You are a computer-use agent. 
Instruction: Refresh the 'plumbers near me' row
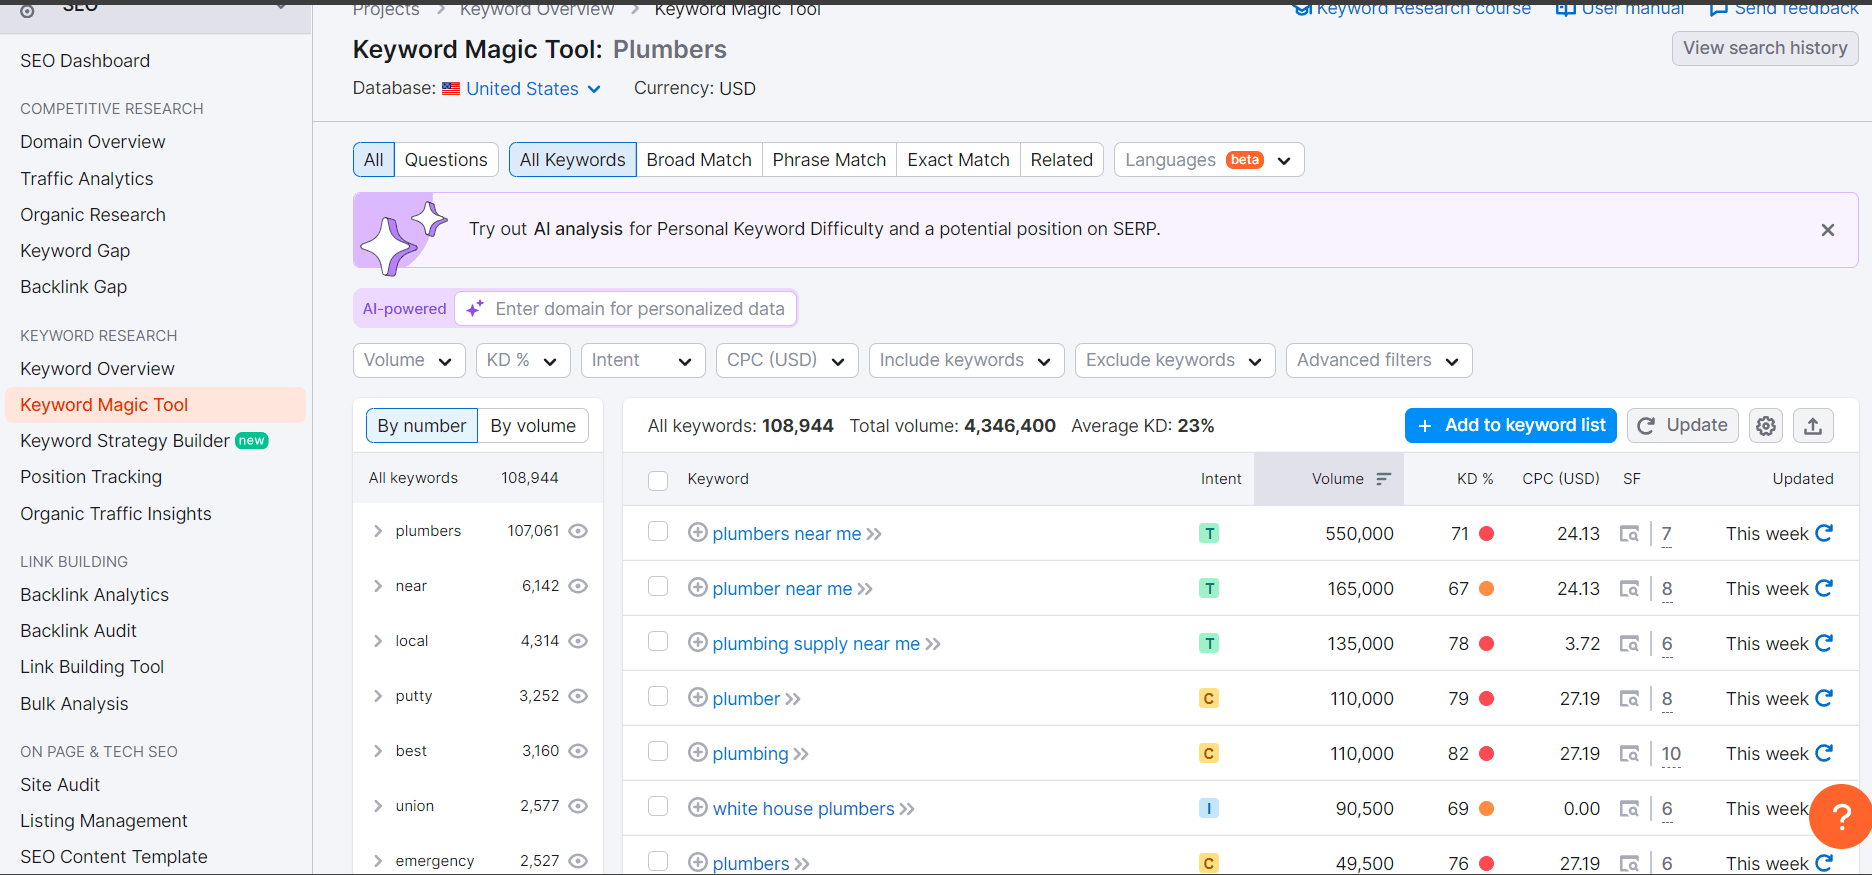1824,533
